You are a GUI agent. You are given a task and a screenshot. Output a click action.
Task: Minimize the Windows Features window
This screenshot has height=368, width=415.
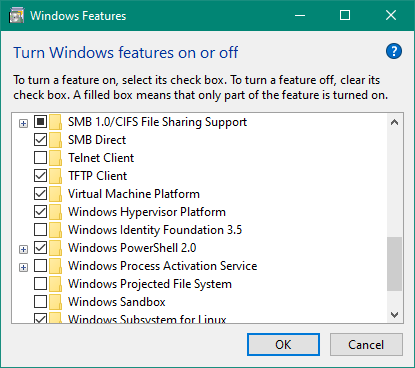point(300,15)
